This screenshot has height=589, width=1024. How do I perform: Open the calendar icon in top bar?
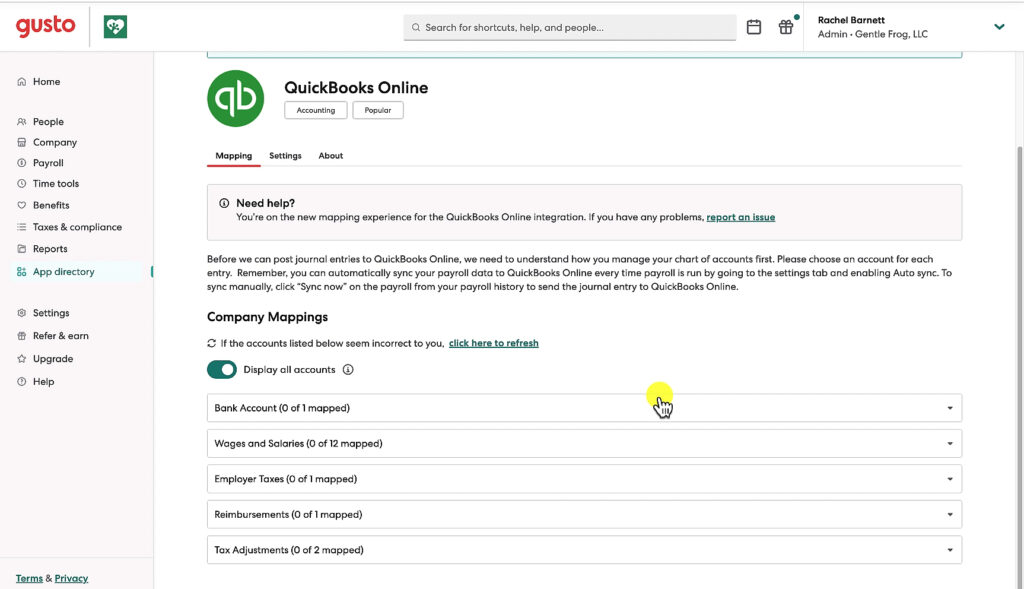[x=754, y=27]
